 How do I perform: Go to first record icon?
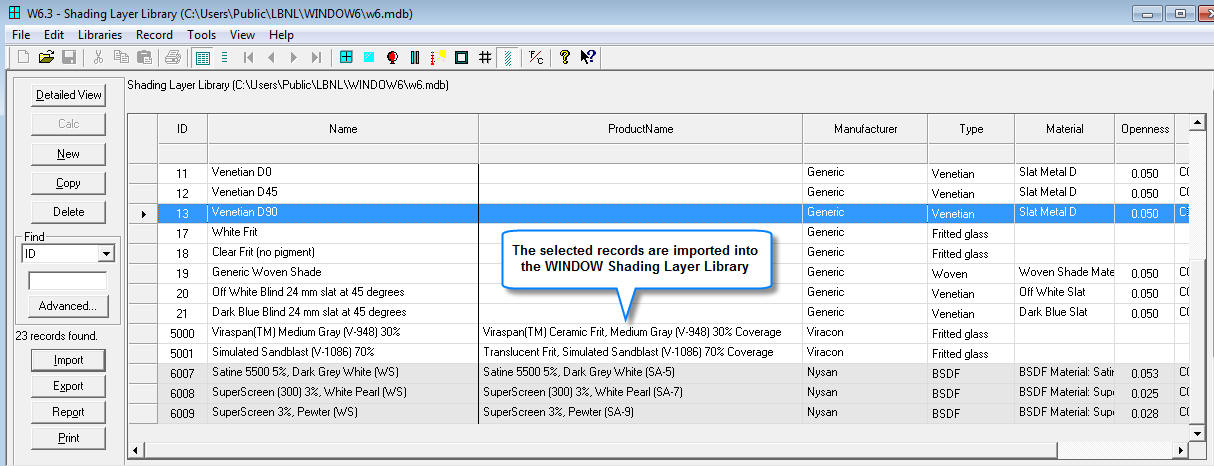click(x=248, y=57)
